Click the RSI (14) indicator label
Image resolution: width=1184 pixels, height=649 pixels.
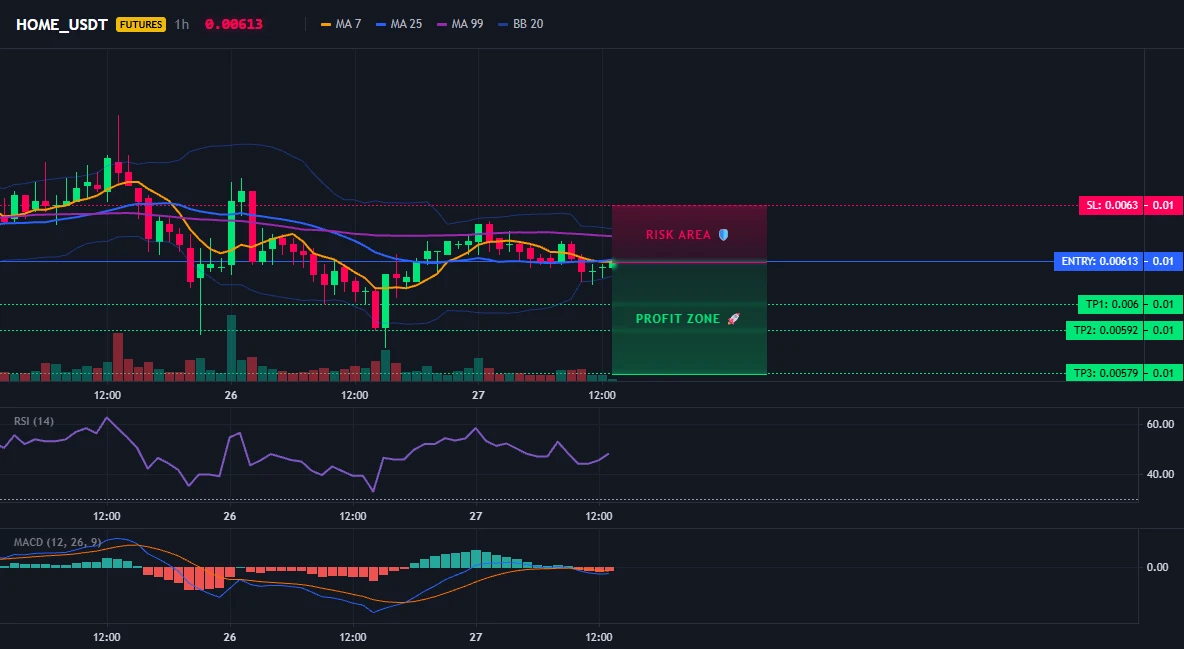[34, 421]
